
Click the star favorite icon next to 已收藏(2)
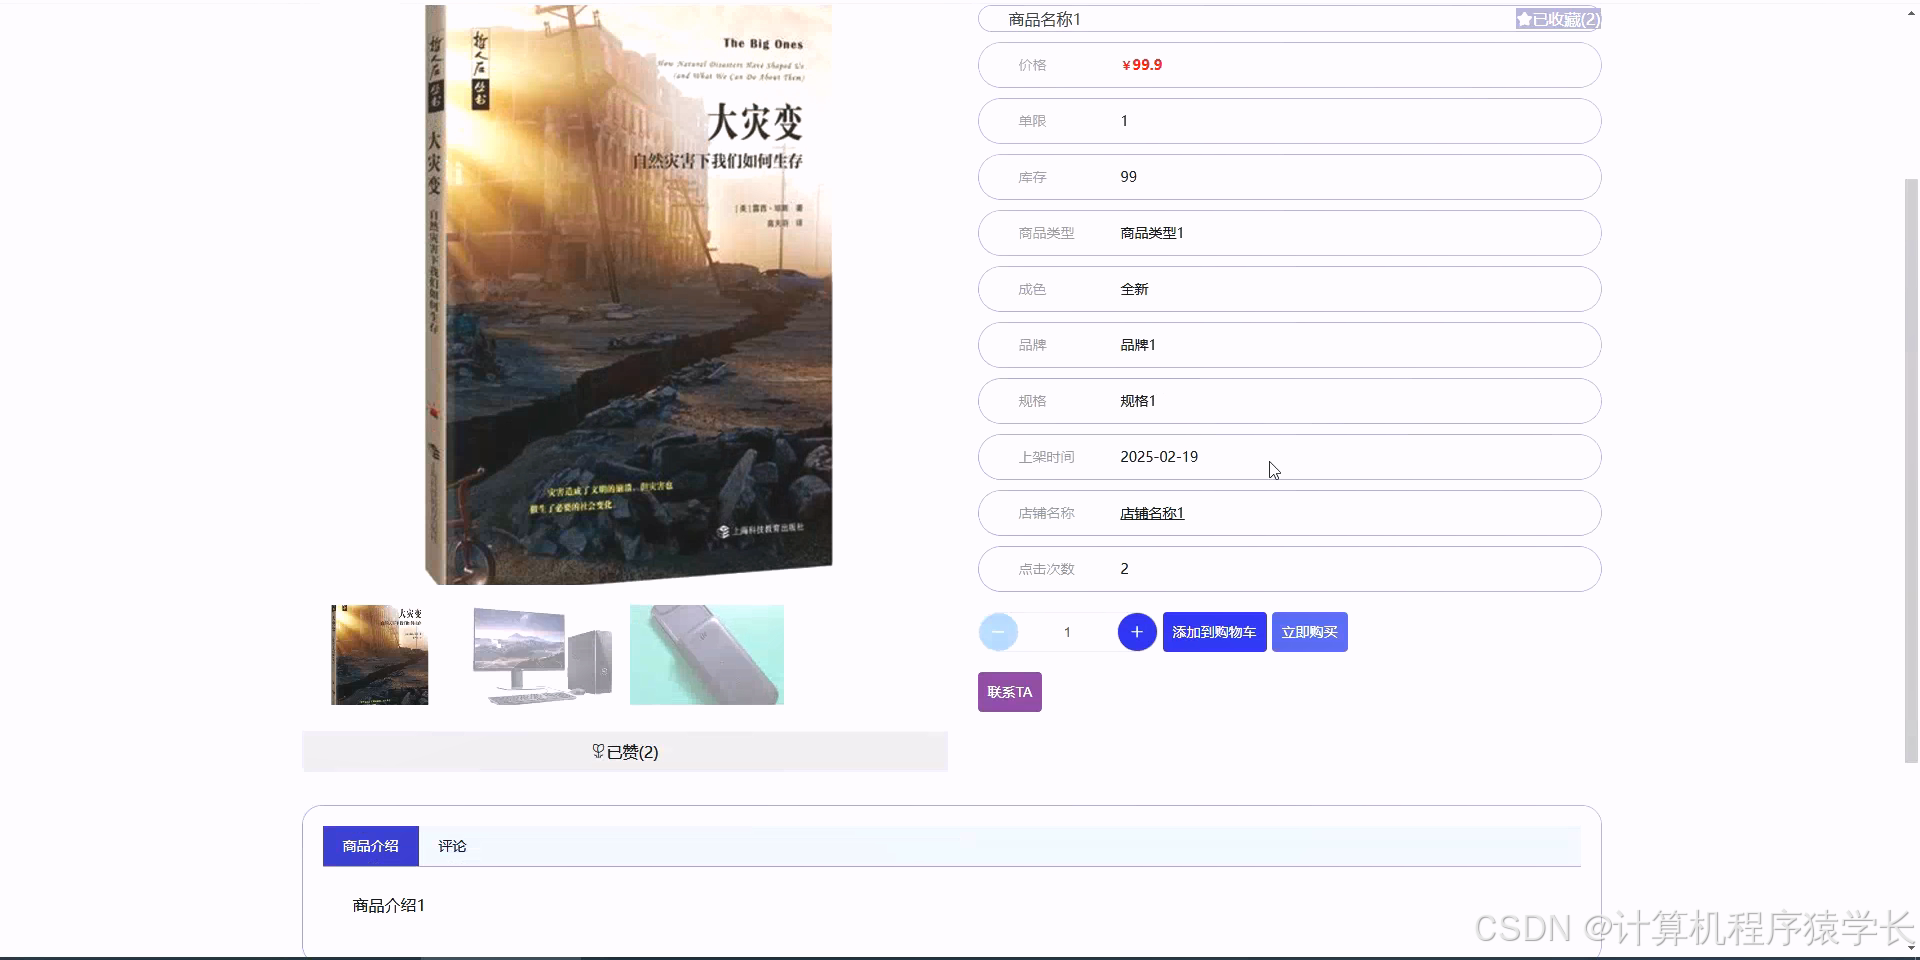click(1525, 18)
